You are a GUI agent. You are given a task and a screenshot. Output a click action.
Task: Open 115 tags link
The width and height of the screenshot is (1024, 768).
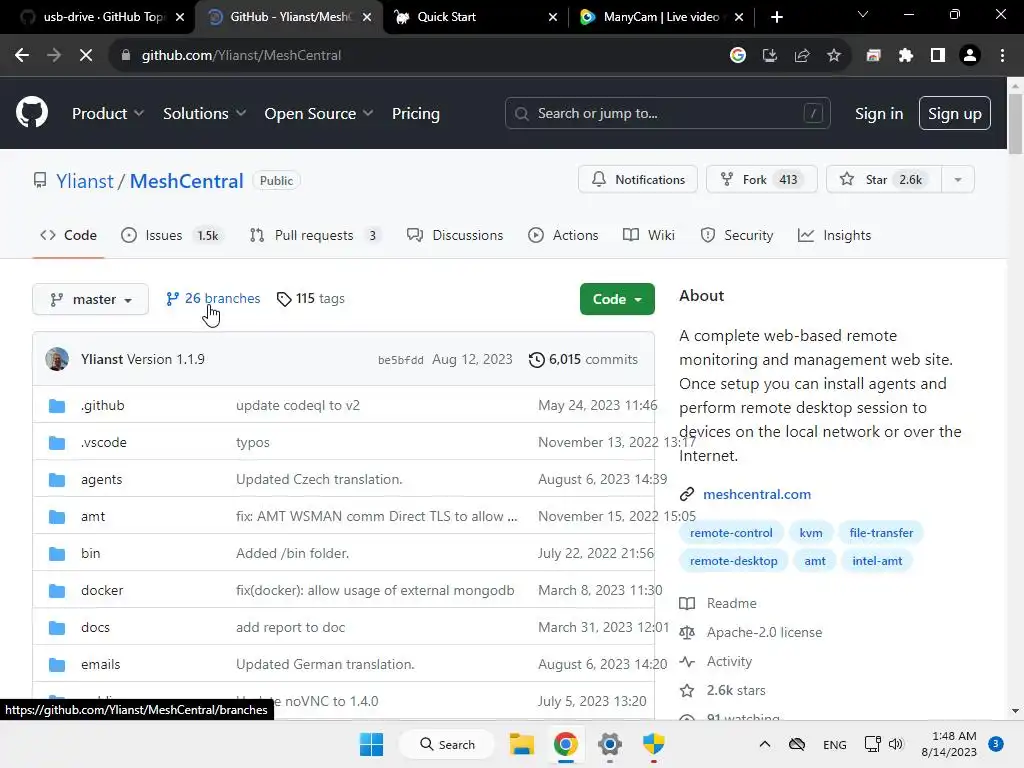pos(311,298)
